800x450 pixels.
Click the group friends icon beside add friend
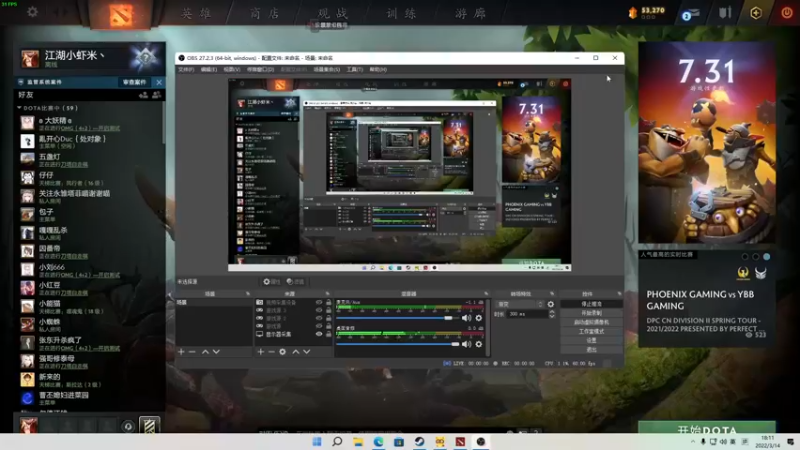[157, 94]
